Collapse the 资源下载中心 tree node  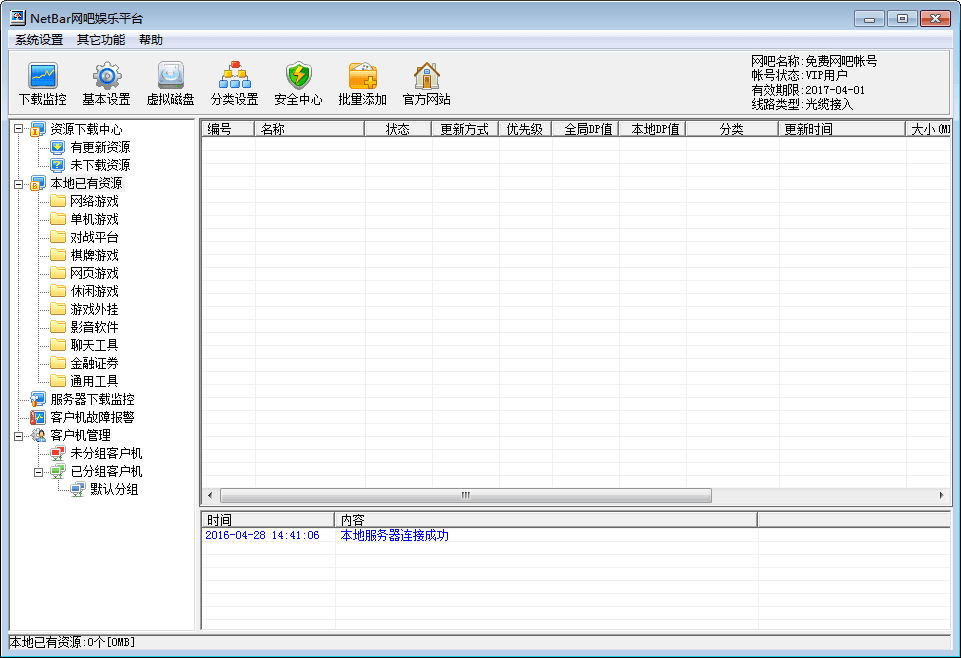pyautogui.click(x=18, y=129)
